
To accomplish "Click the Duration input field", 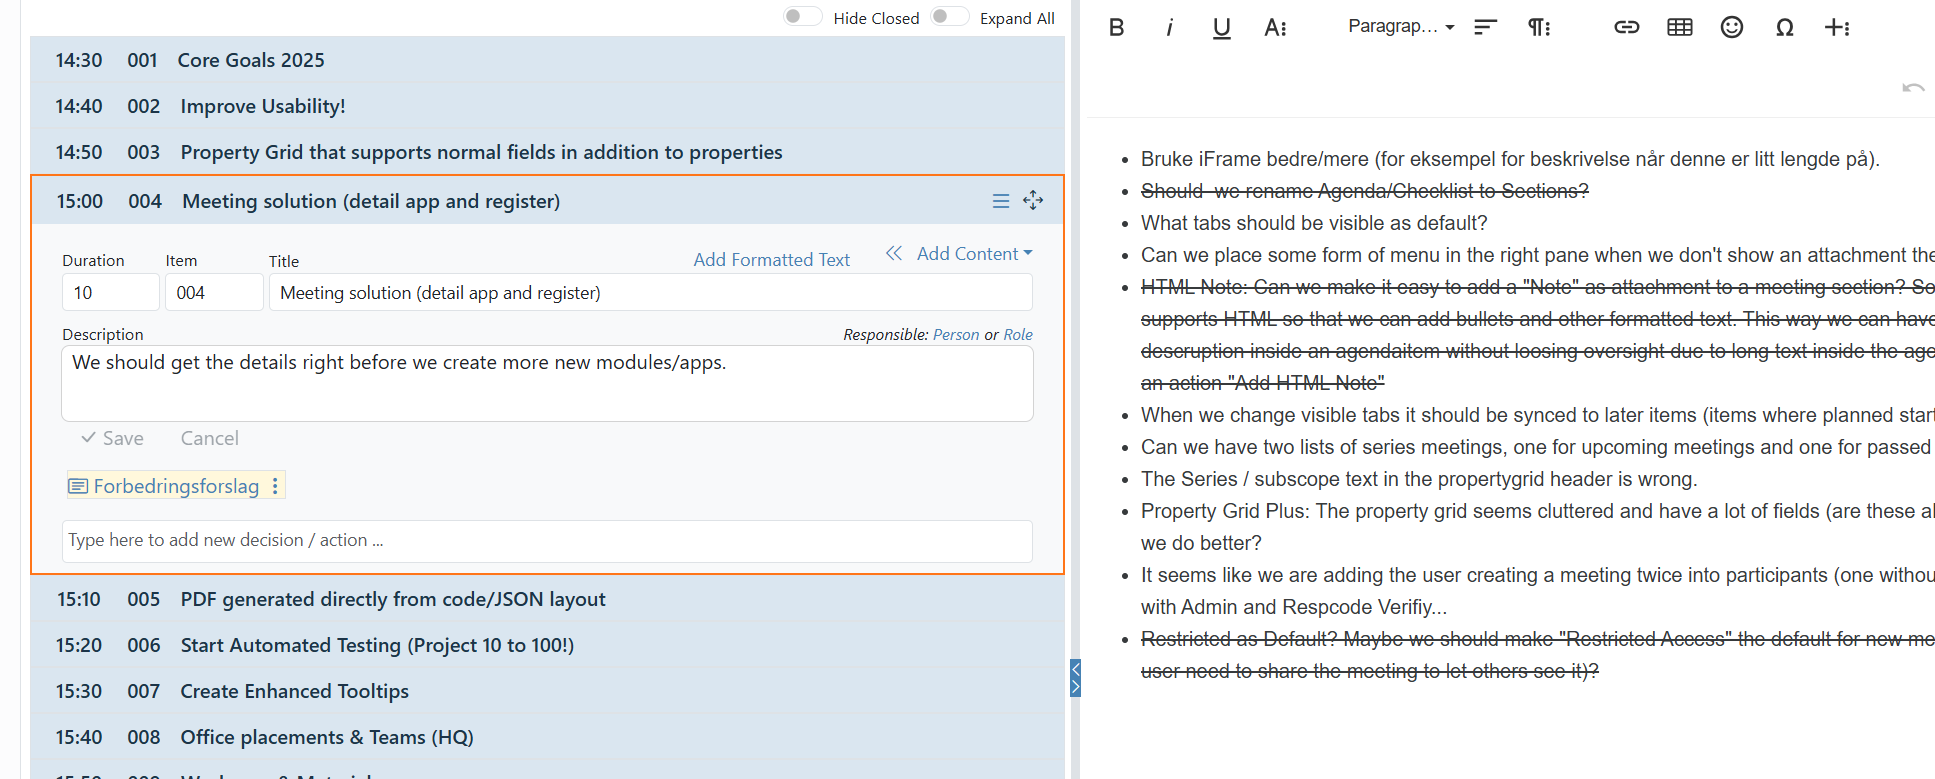I will coord(110,293).
